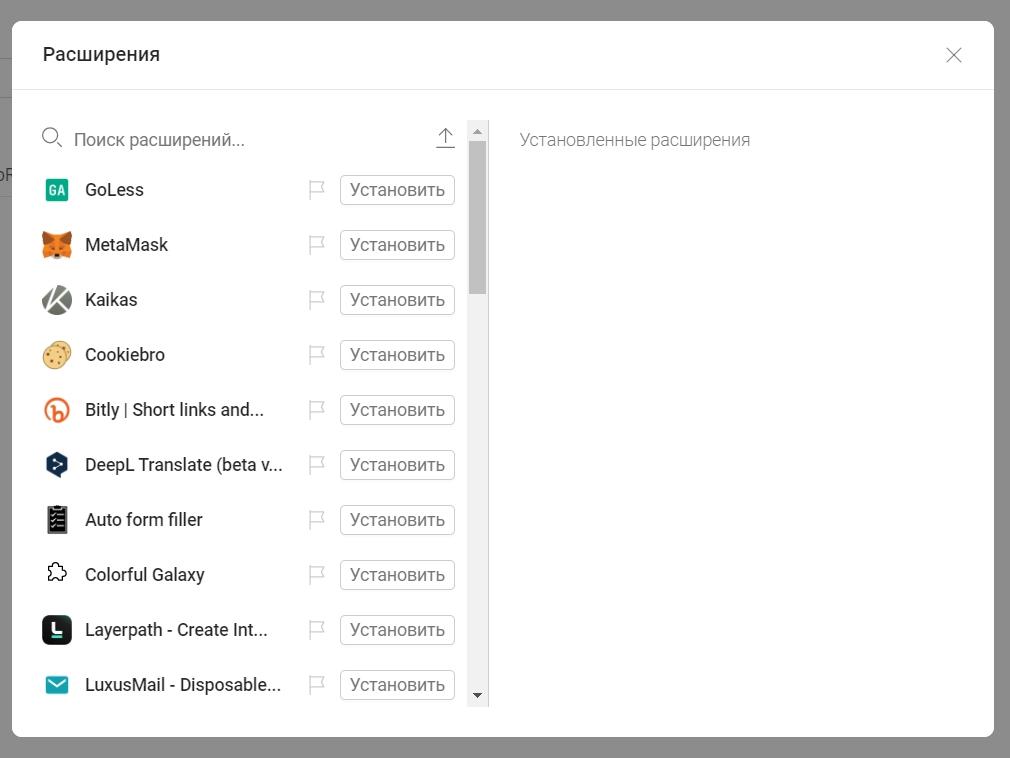Select the LuxusMail - Disposable... text
Viewport: 1010px width, 758px height.
[x=183, y=685]
